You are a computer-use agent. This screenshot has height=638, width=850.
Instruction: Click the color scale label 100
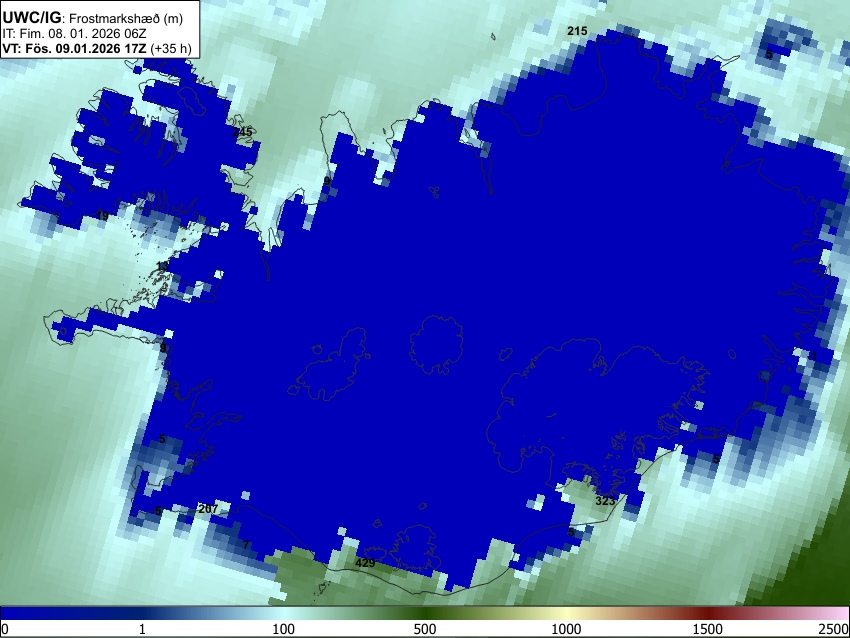coord(283,629)
